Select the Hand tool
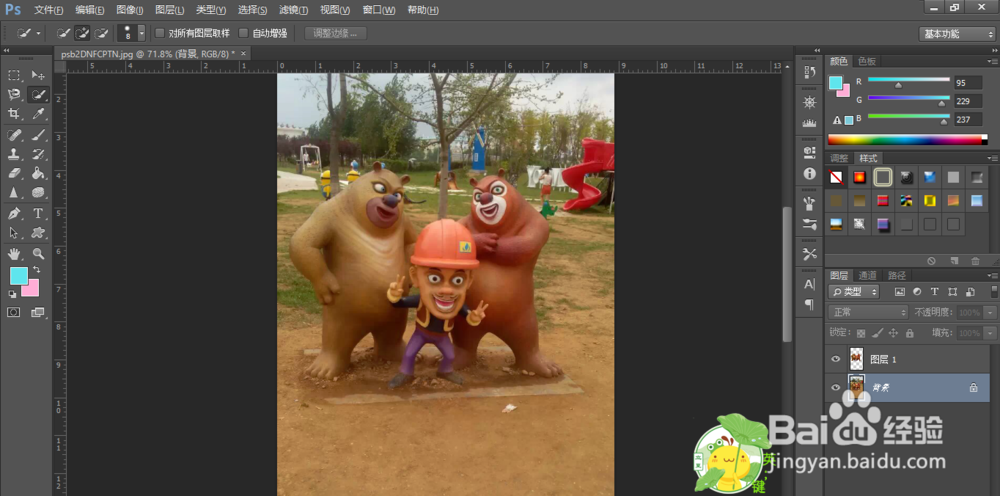The width and height of the screenshot is (1000, 496). pos(14,254)
